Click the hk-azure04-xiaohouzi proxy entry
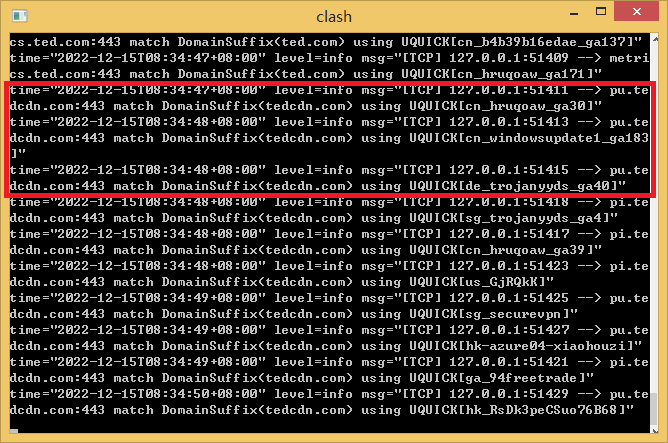The image size is (668, 443). (547, 346)
